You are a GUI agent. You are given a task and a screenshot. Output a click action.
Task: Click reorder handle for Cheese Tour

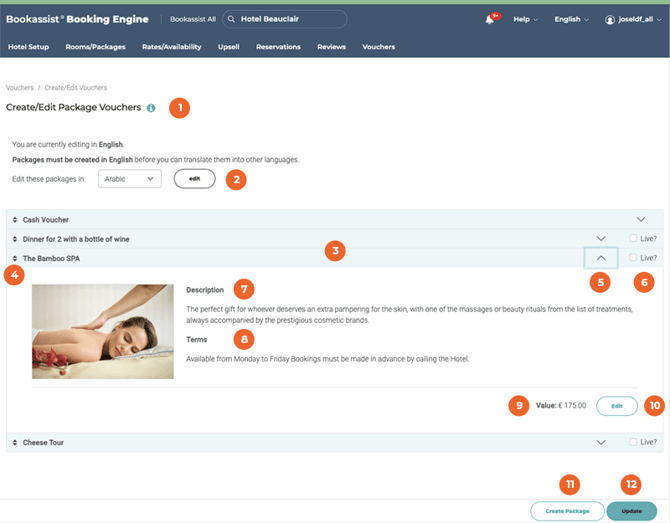pos(15,443)
